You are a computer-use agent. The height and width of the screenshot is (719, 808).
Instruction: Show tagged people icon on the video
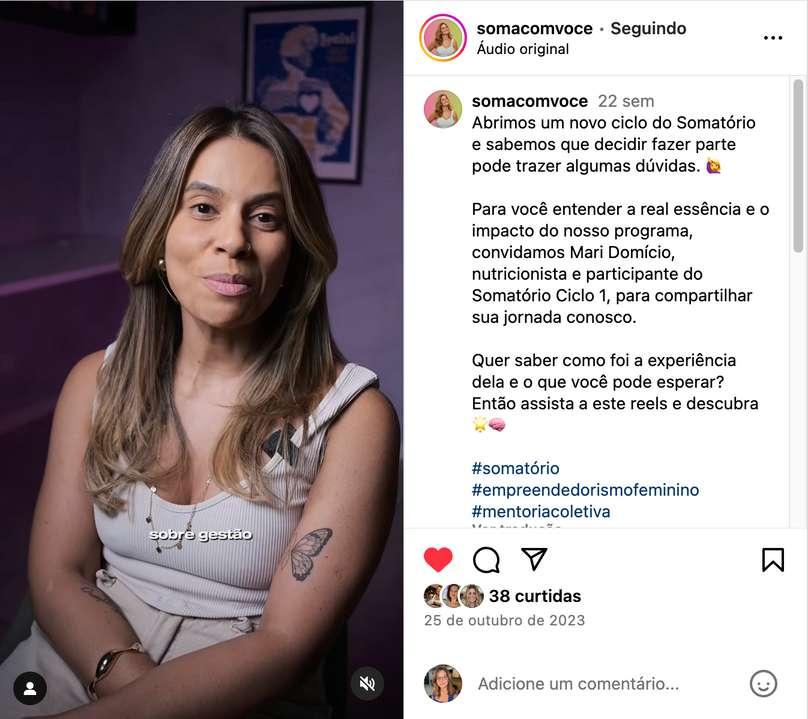click(30, 689)
